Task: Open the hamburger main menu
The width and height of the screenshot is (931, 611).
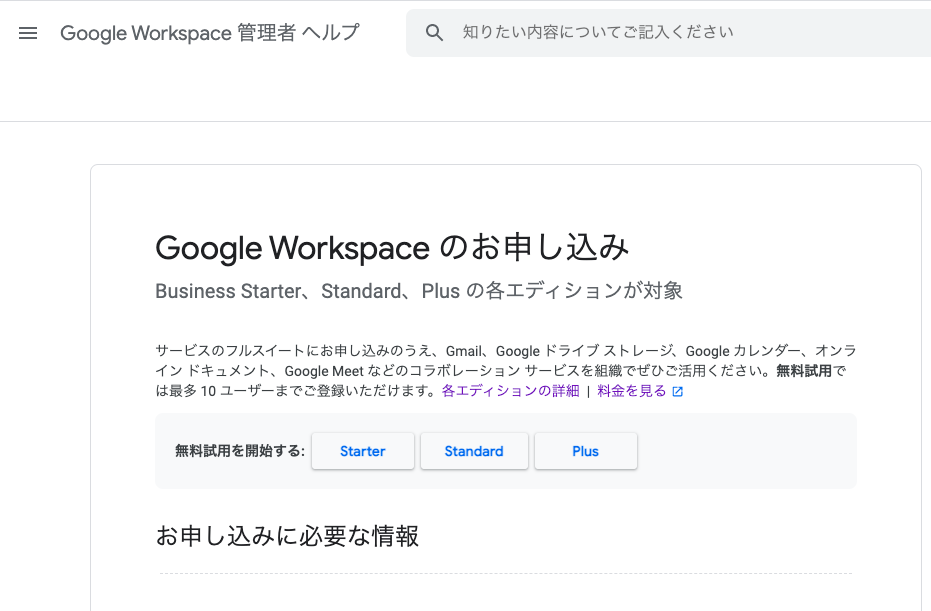Action: coord(28,33)
